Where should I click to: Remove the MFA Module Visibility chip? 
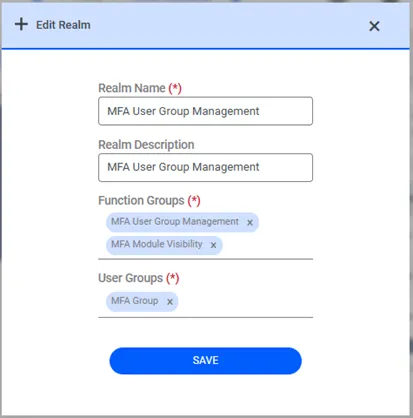(213, 245)
